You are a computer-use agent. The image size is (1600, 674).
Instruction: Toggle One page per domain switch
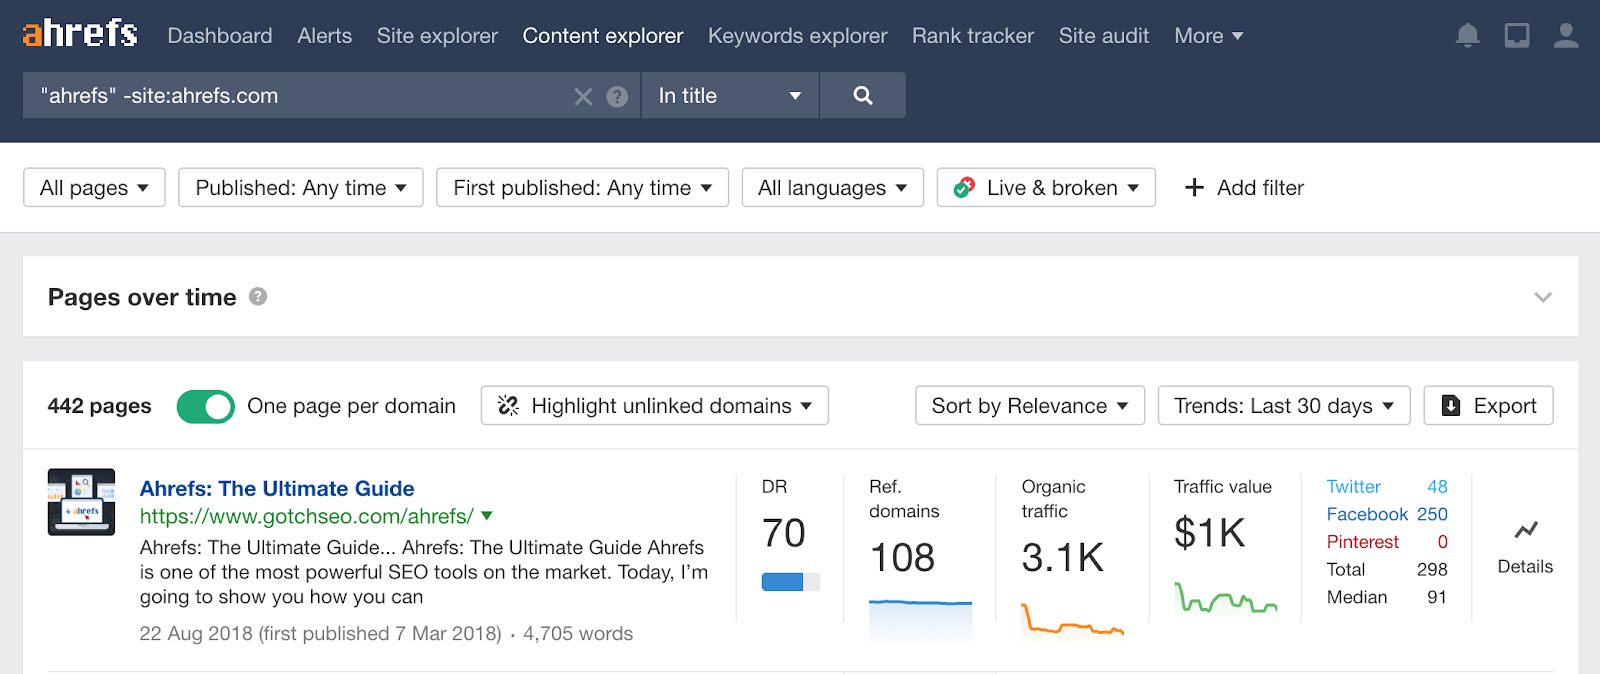[205, 406]
